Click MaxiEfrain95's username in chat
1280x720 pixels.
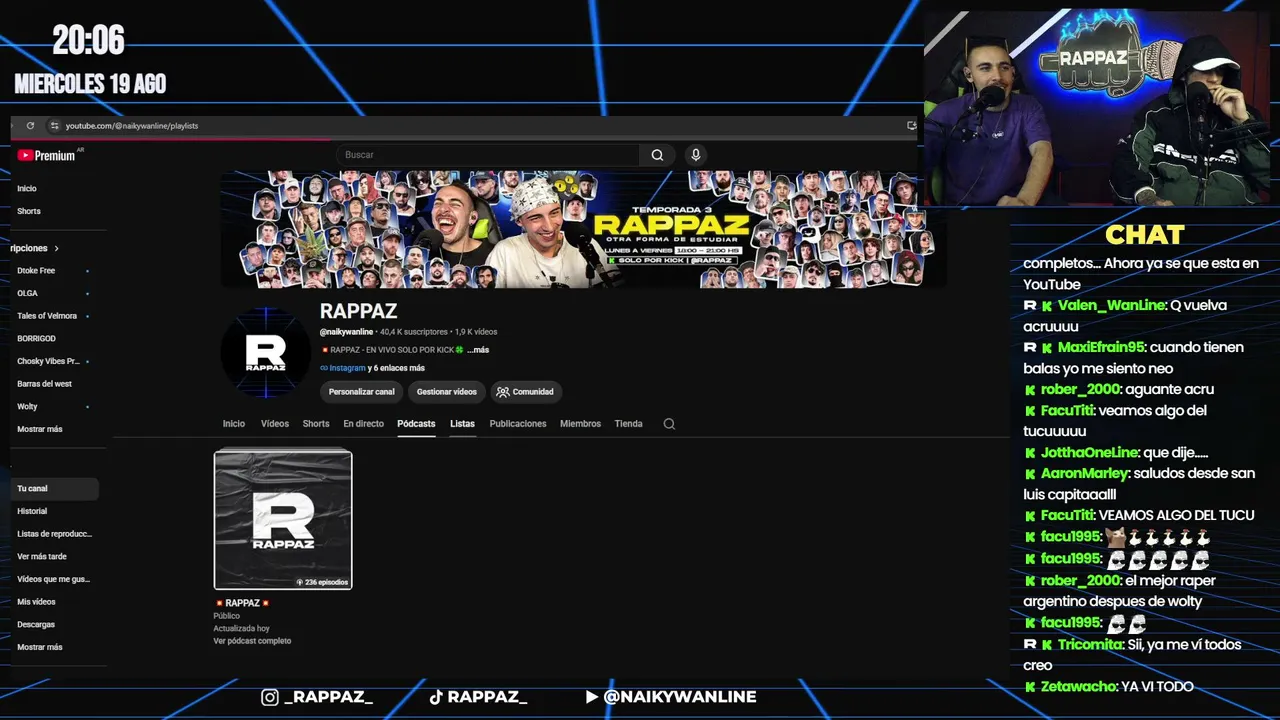1101,347
